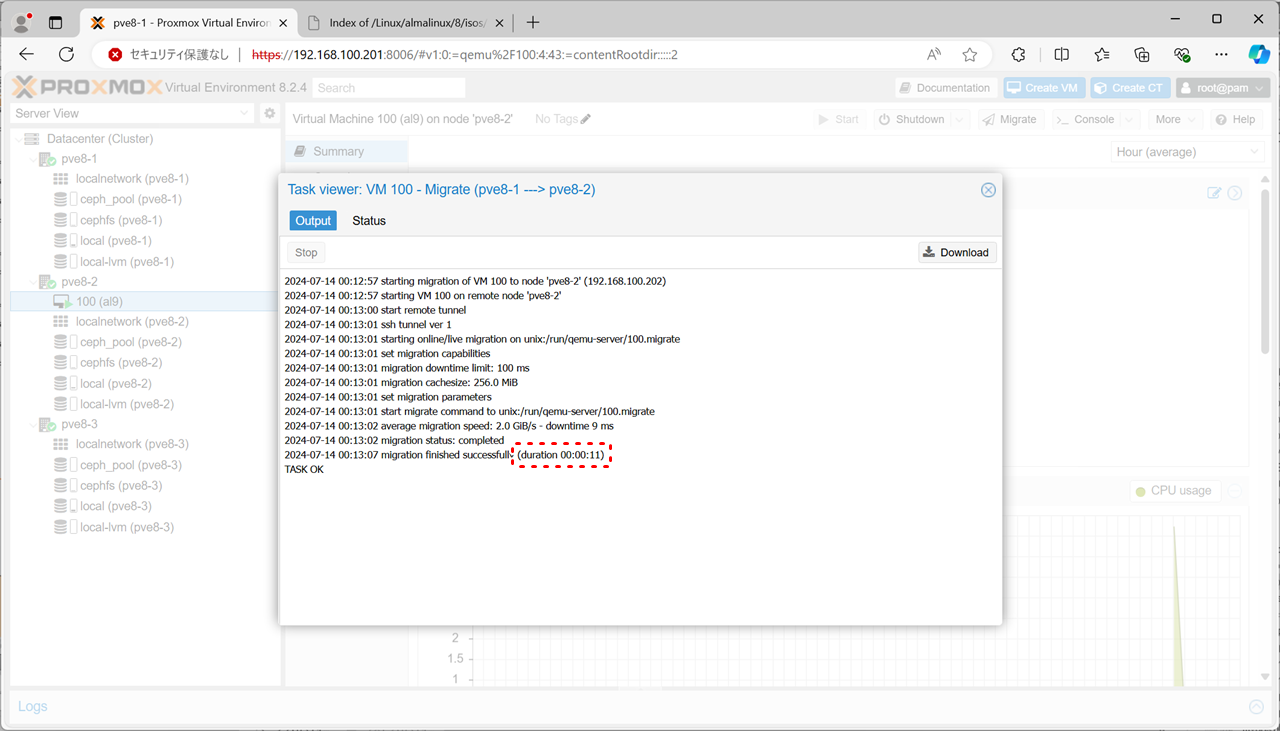1280x731 pixels.
Task: Close the Task viewer dialog
Action: pyautogui.click(x=988, y=190)
